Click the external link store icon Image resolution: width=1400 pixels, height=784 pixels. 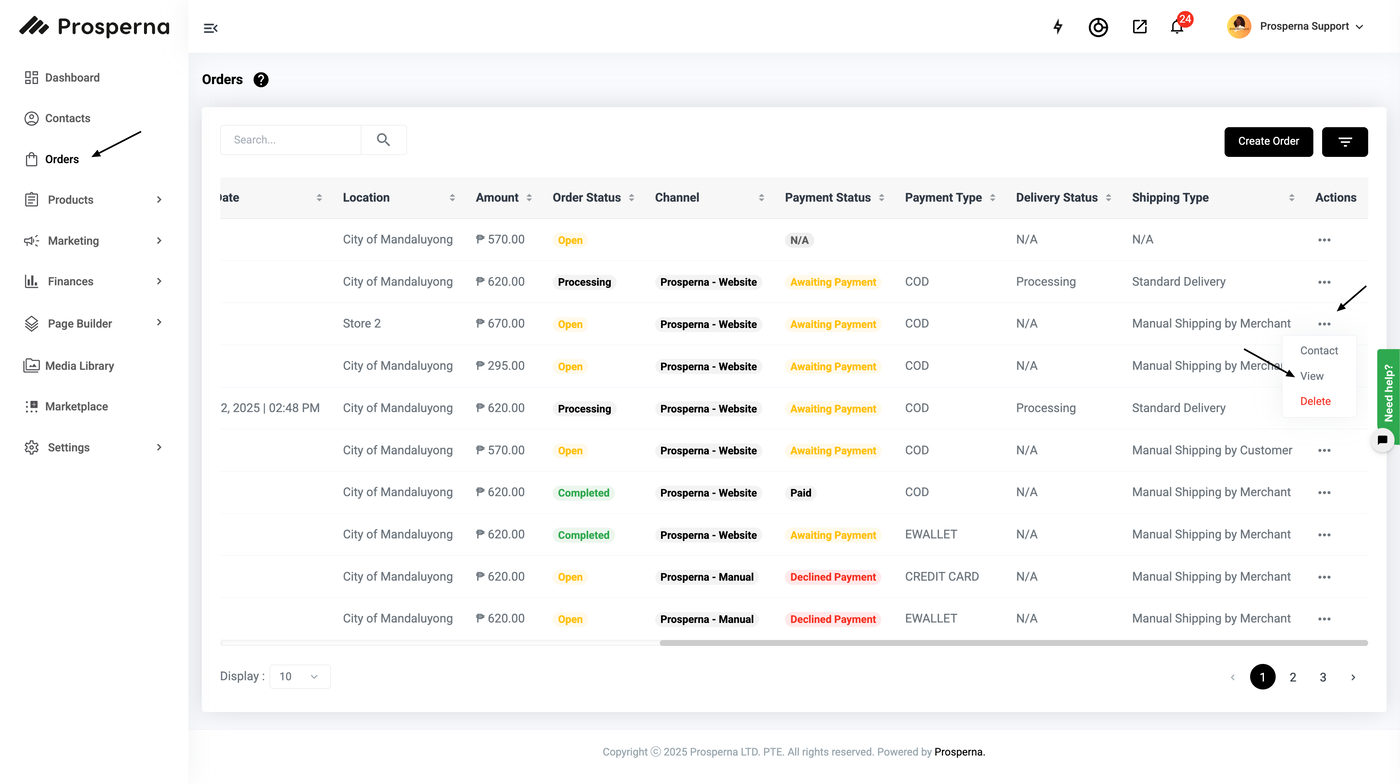(x=1139, y=27)
